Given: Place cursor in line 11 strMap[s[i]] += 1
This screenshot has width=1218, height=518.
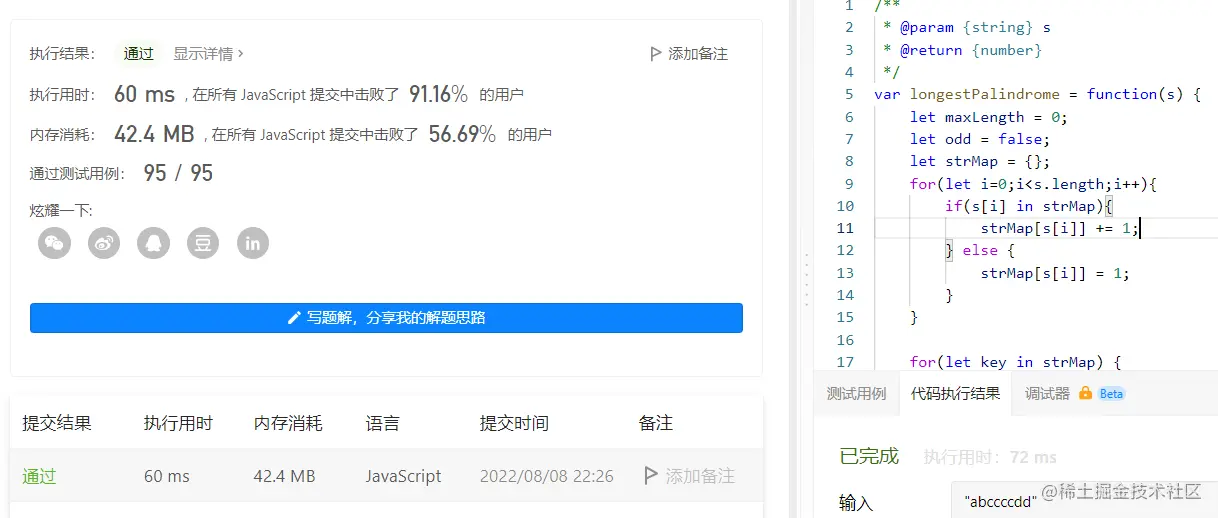Looking at the screenshot, I should click(x=1059, y=228).
